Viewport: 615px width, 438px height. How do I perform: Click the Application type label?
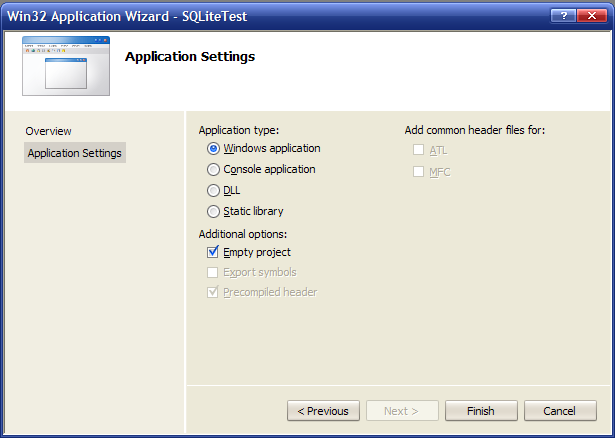point(238,130)
